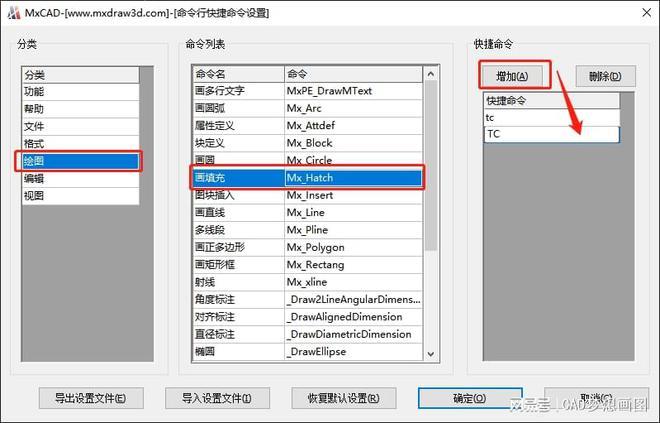Select the Mx_Arc command row

[x=308, y=108]
